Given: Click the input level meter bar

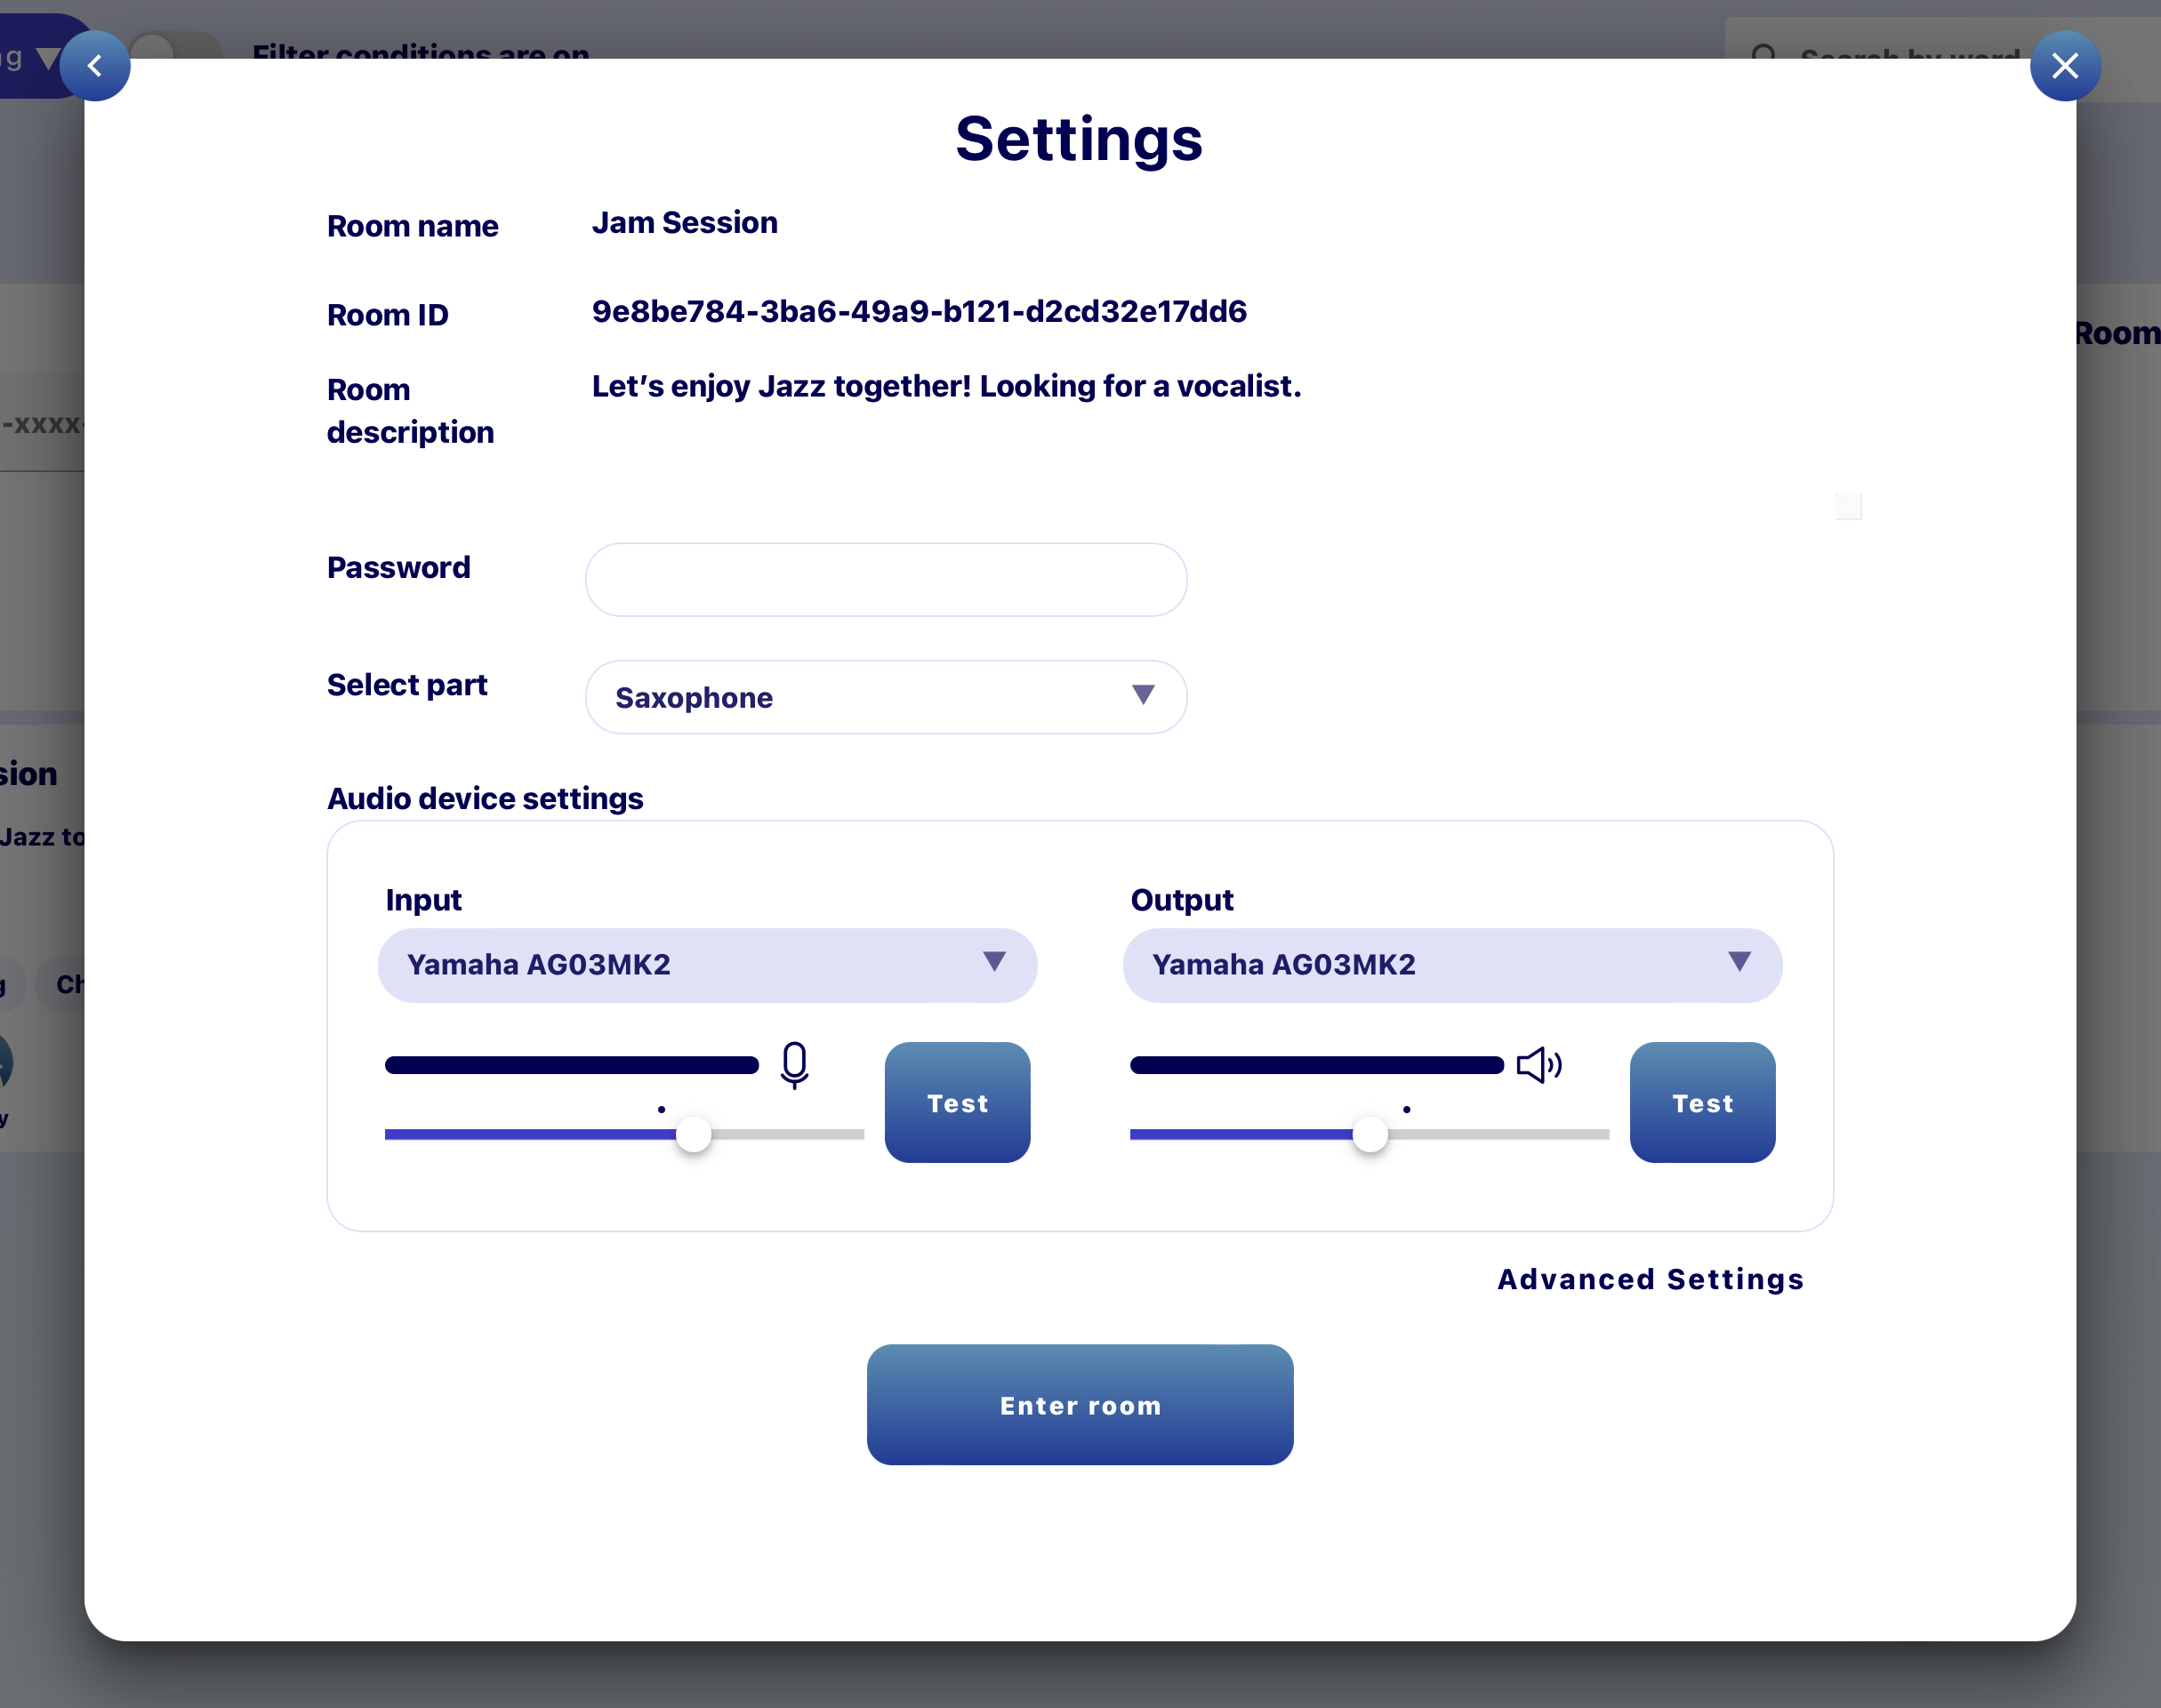Looking at the screenshot, I should 571,1065.
